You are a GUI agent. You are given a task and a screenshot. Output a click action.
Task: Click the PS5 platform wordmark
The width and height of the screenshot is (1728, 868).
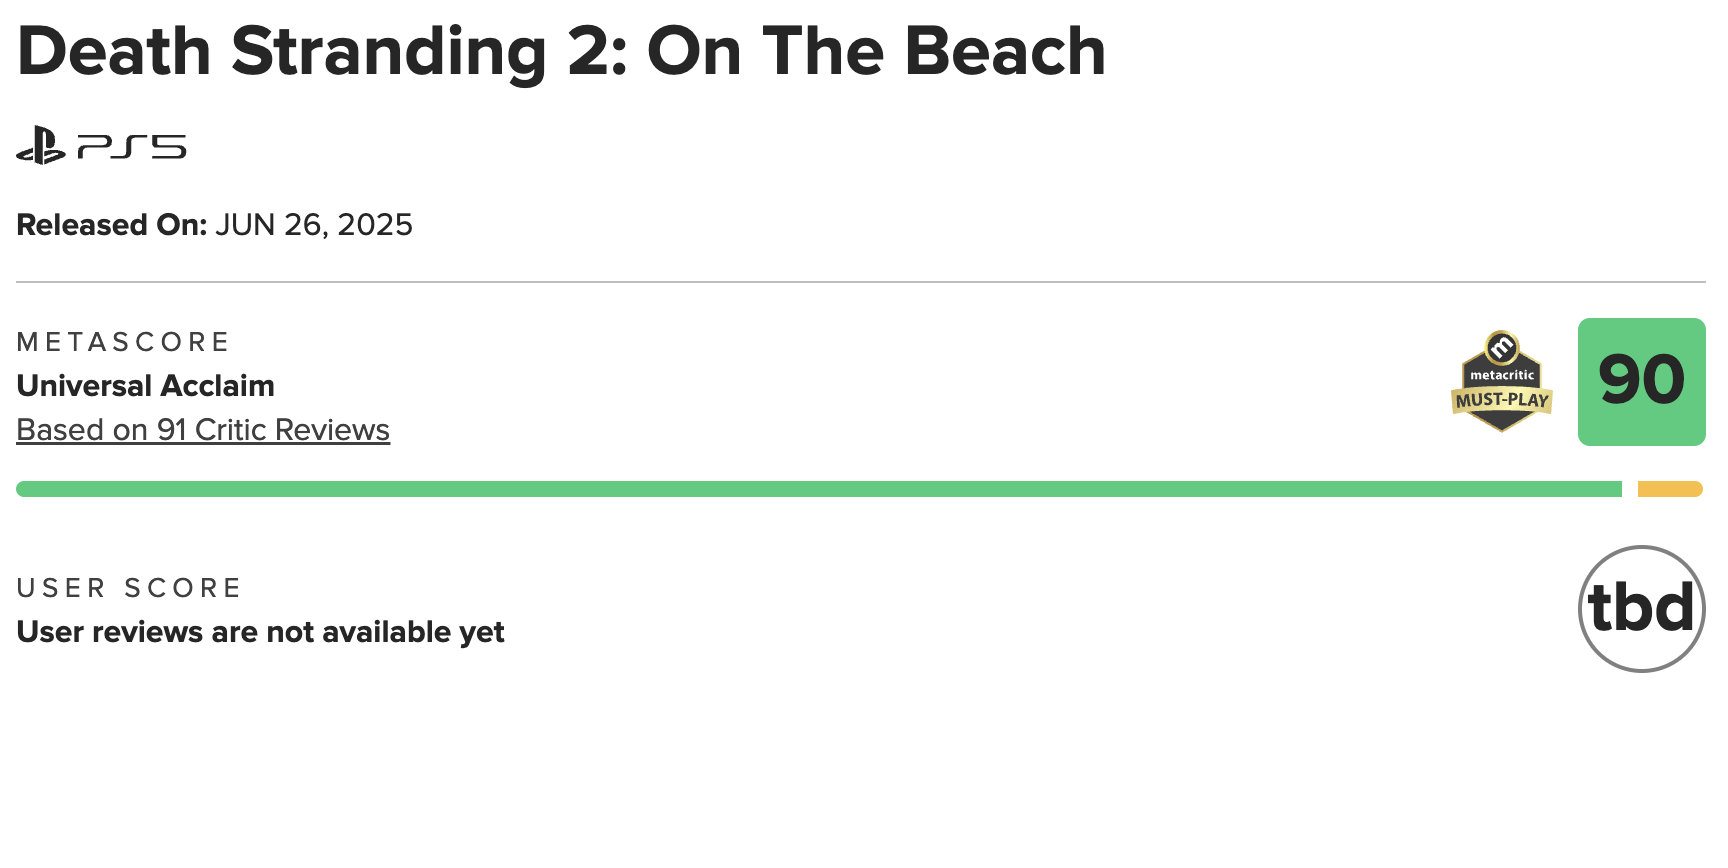click(x=132, y=147)
